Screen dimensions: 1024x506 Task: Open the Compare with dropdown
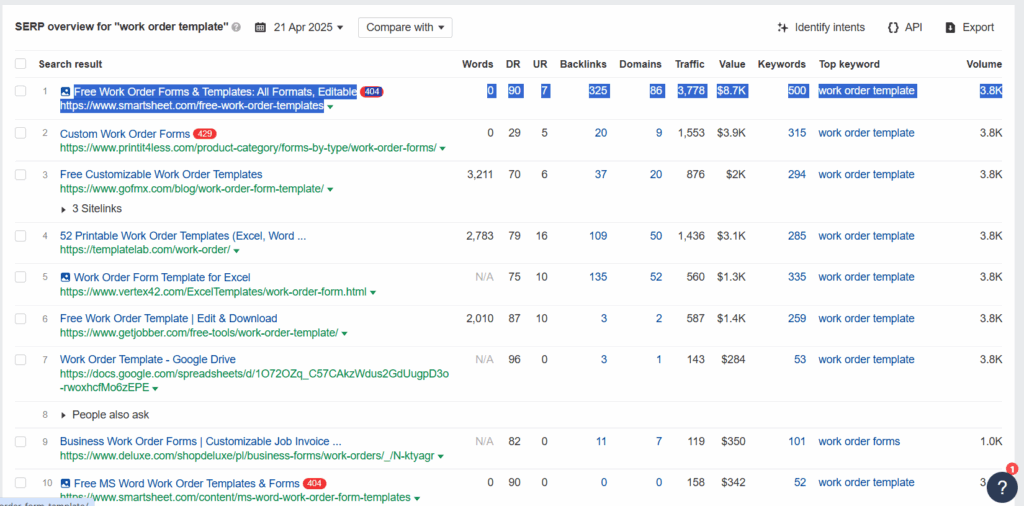(x=405, y=27)
